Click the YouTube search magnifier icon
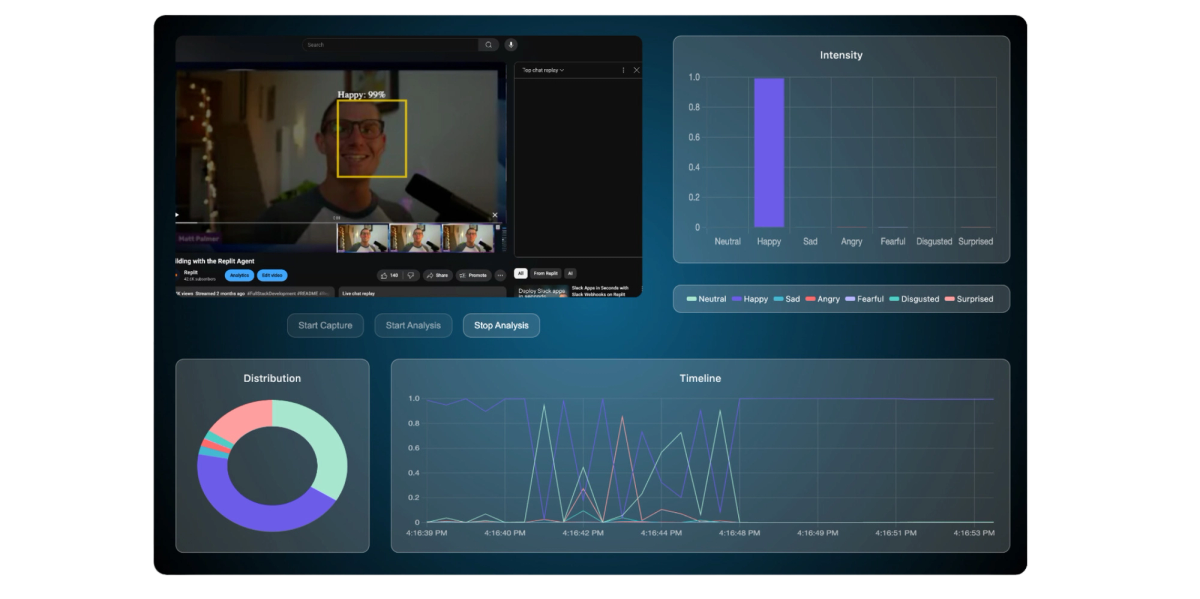The width and height of the screenshot is (1200, 599). pos(488,44)
